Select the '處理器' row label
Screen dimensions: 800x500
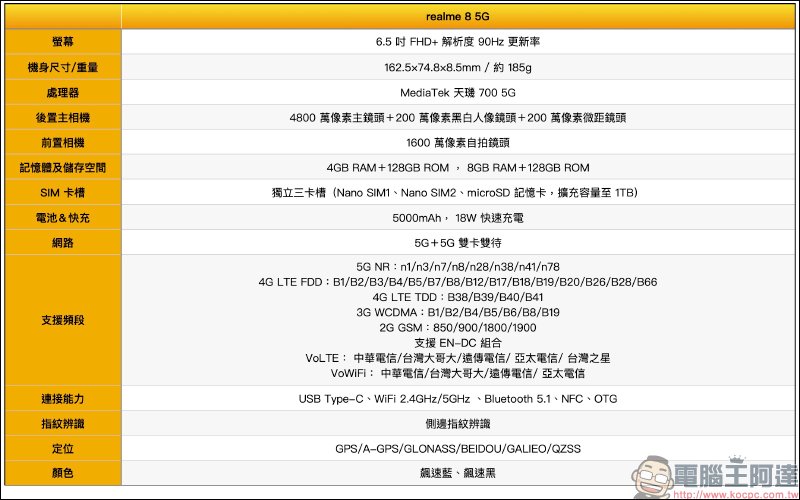coord(63,92)
